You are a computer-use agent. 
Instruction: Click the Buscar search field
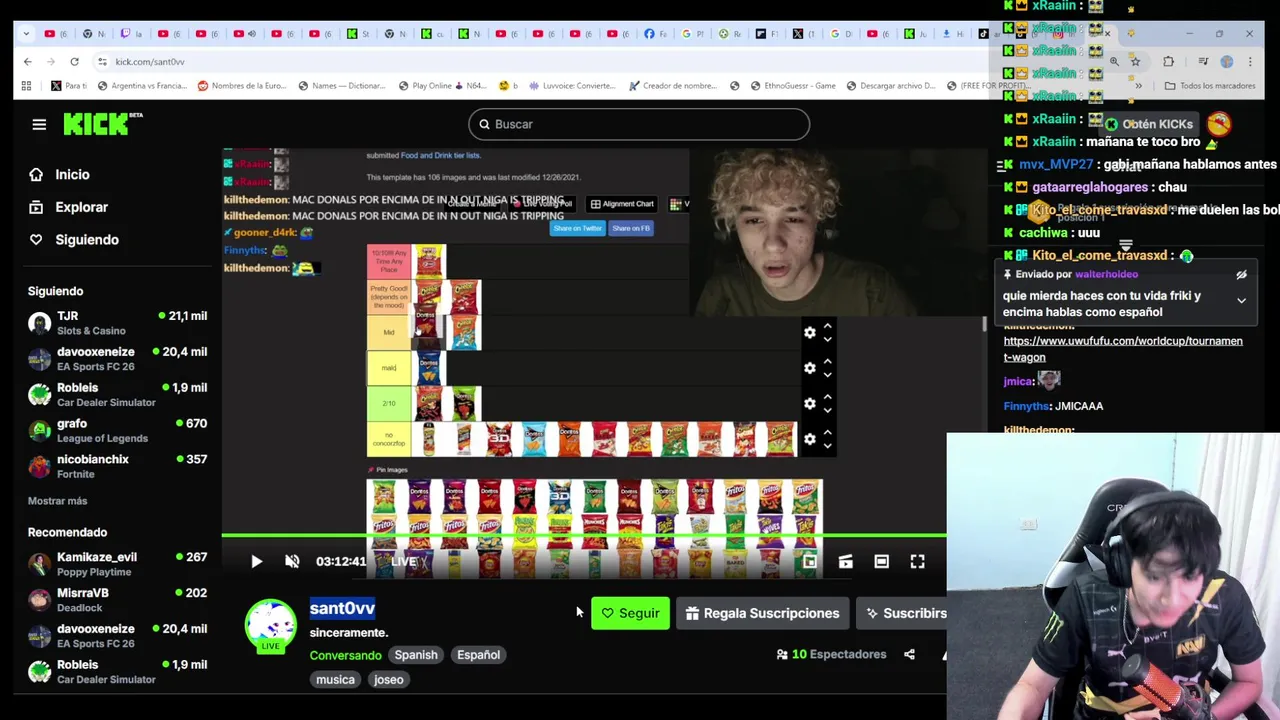[639, 124]
